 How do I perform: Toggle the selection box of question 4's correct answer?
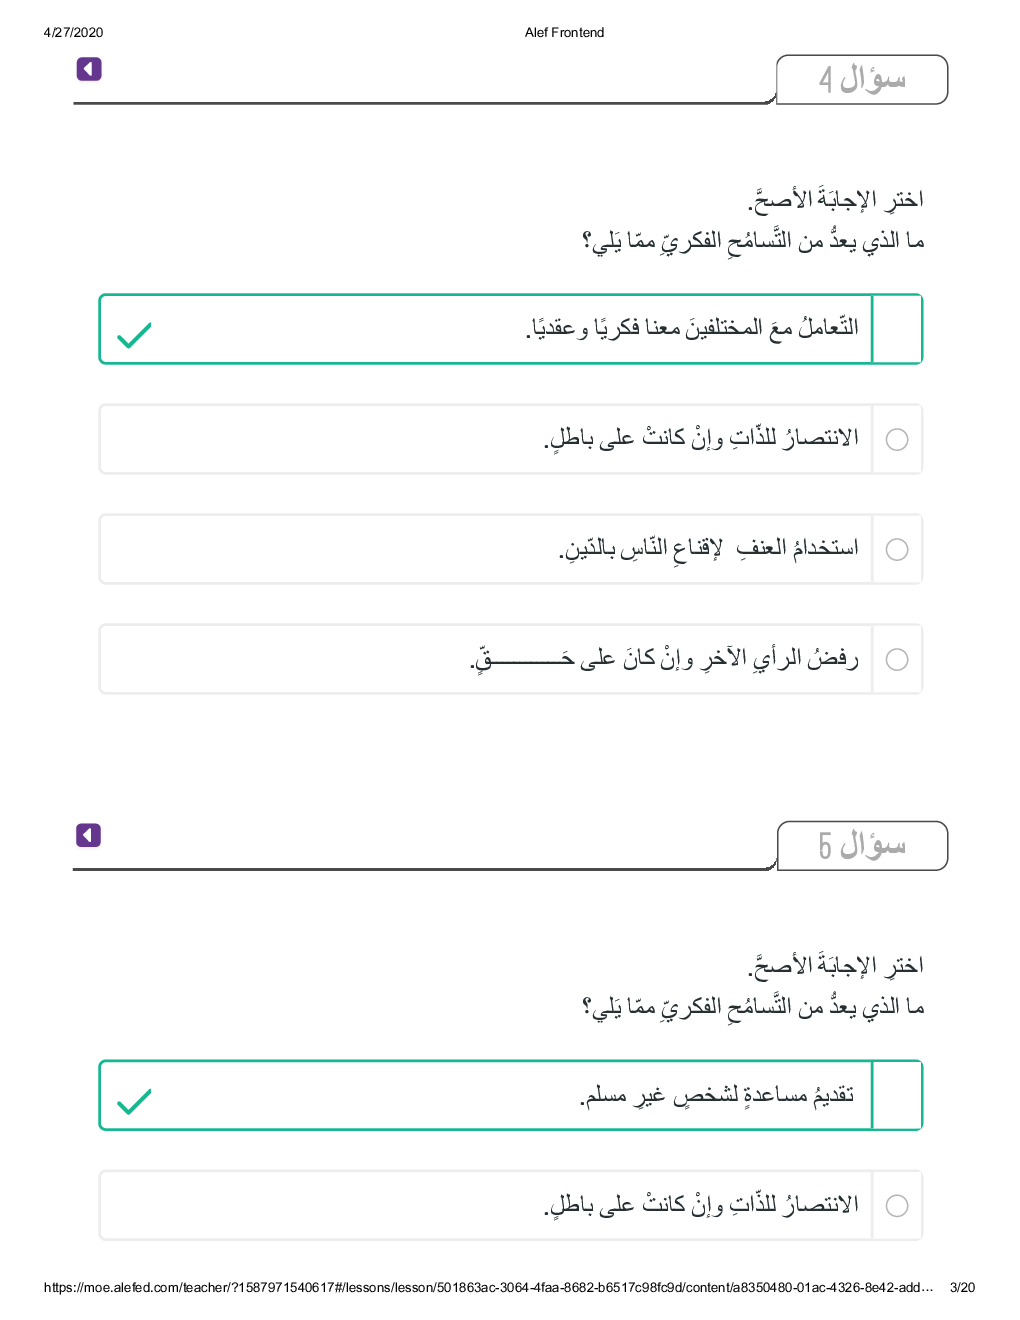pos(897,329)
